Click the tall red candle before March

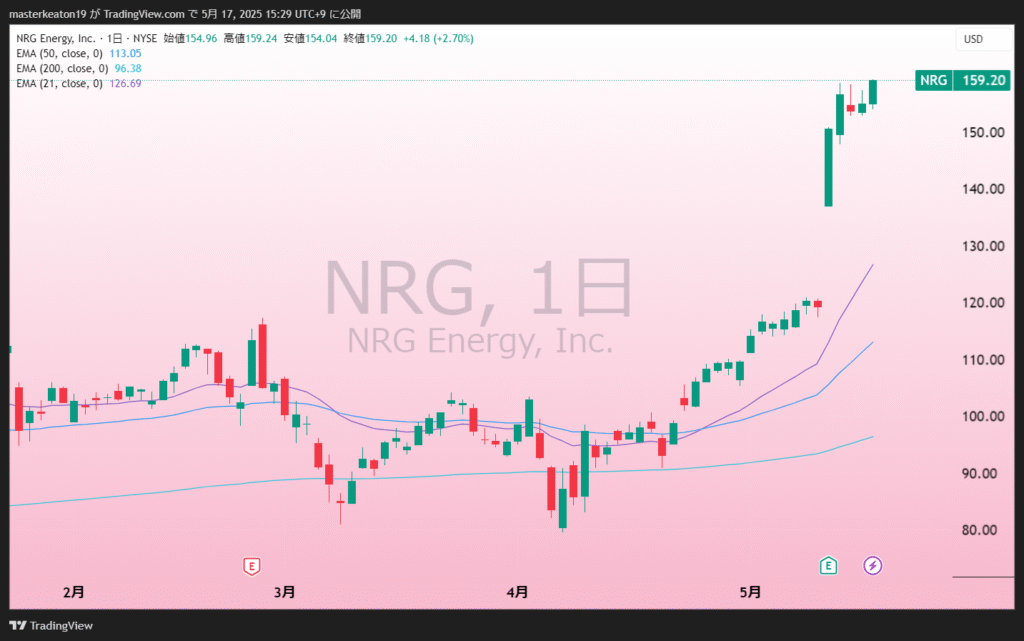coord(263,356)
